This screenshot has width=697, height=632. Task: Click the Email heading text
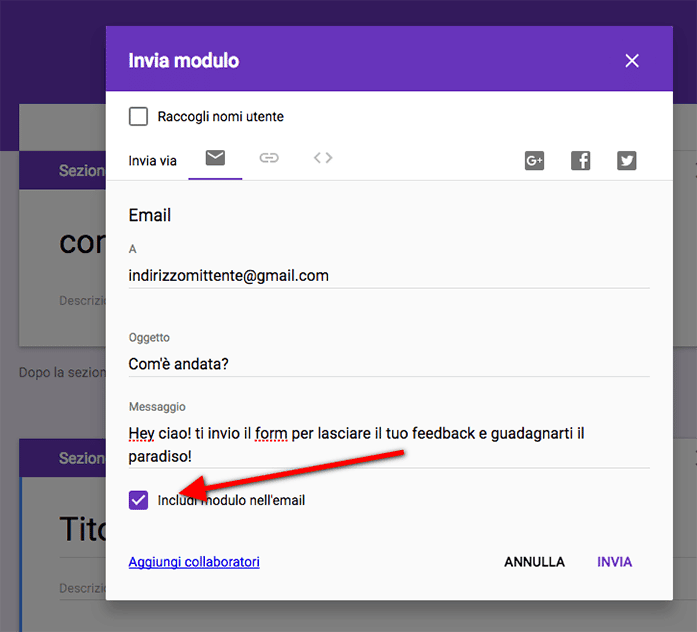[x=150, y=216]
